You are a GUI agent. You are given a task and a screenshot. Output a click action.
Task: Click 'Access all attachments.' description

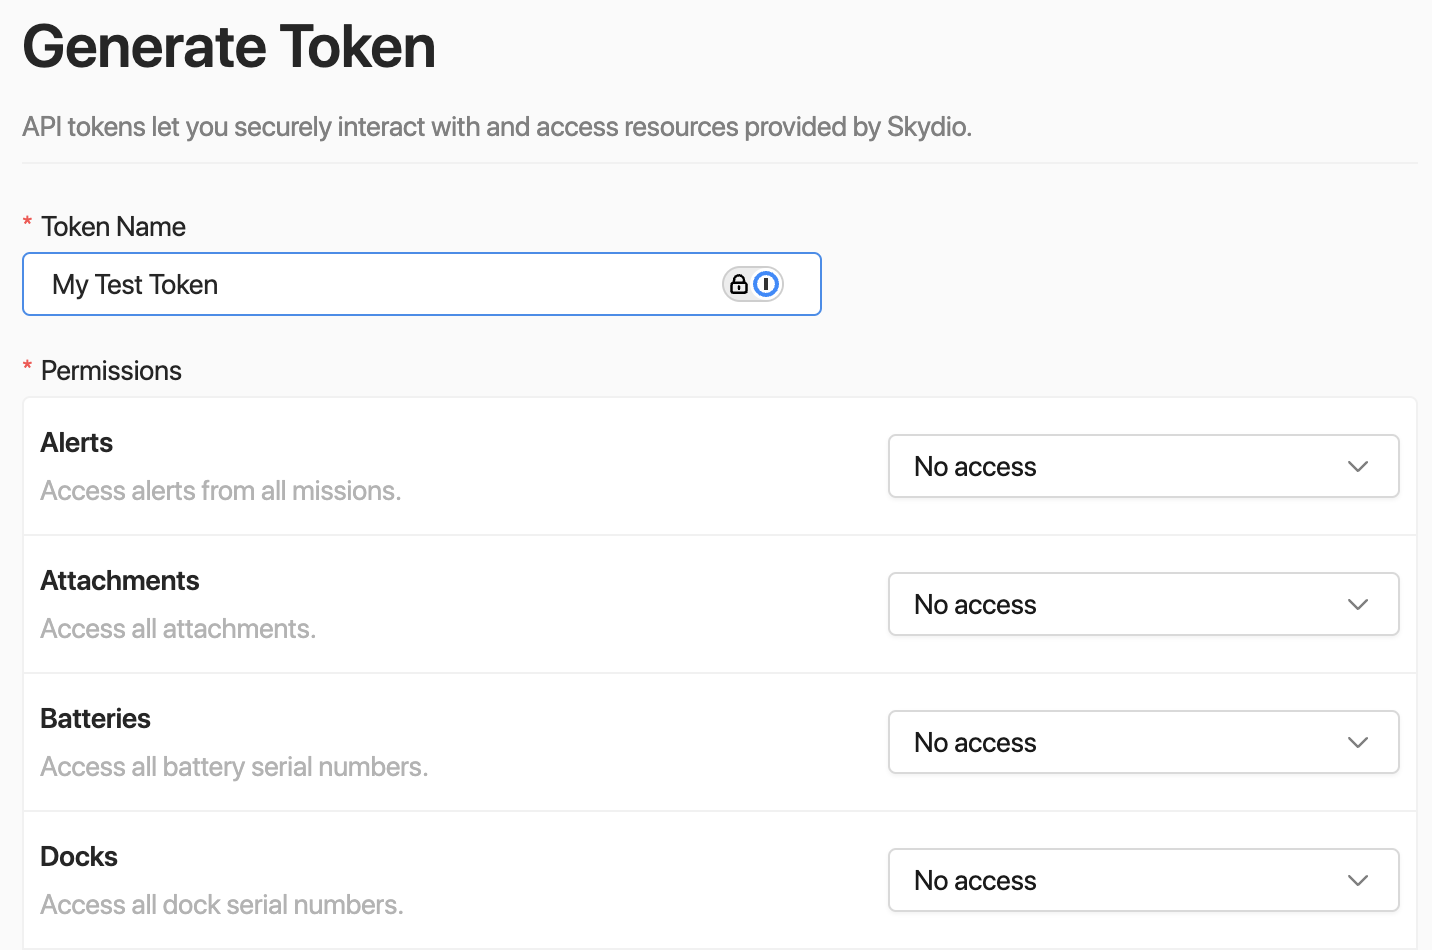tap(178, 629)
